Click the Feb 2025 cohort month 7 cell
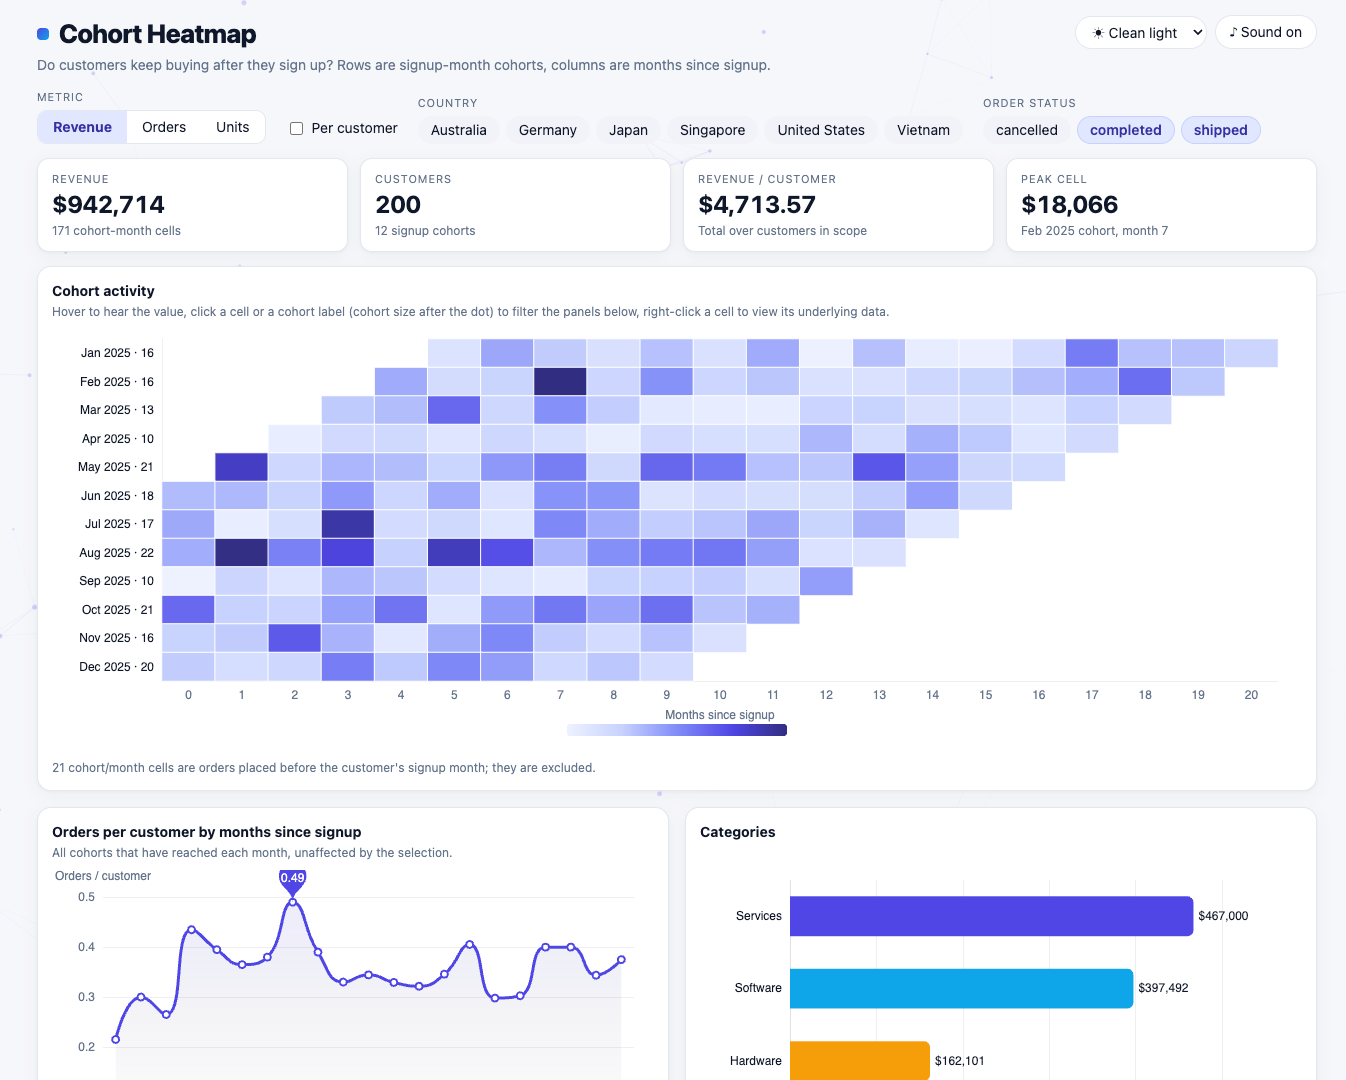This screenshot has height=1080, width=1346. pyautogui.click(x=560, y=382)
